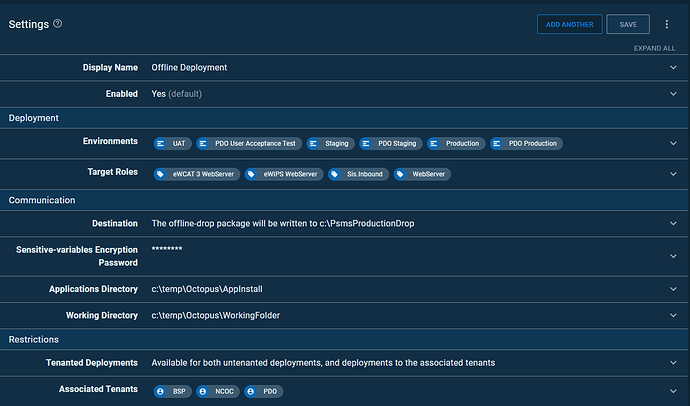Click the UAT environment chip
Viewport: 690px width, 406px height.
click(172, 143)
